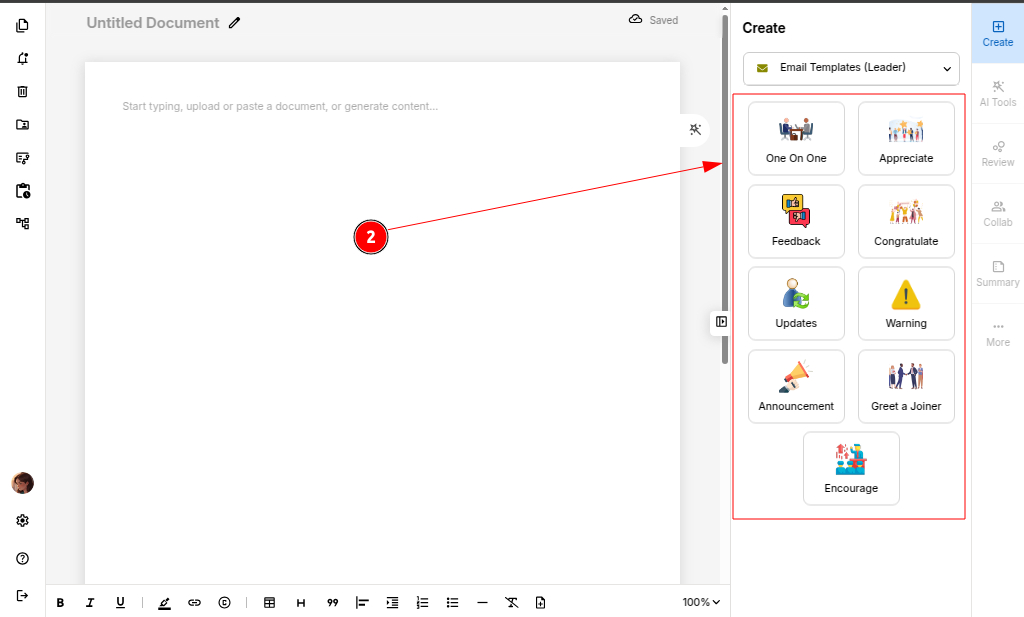Open the Review tab
Viewport: 1024px width, 617px height.
click(997, 153)
